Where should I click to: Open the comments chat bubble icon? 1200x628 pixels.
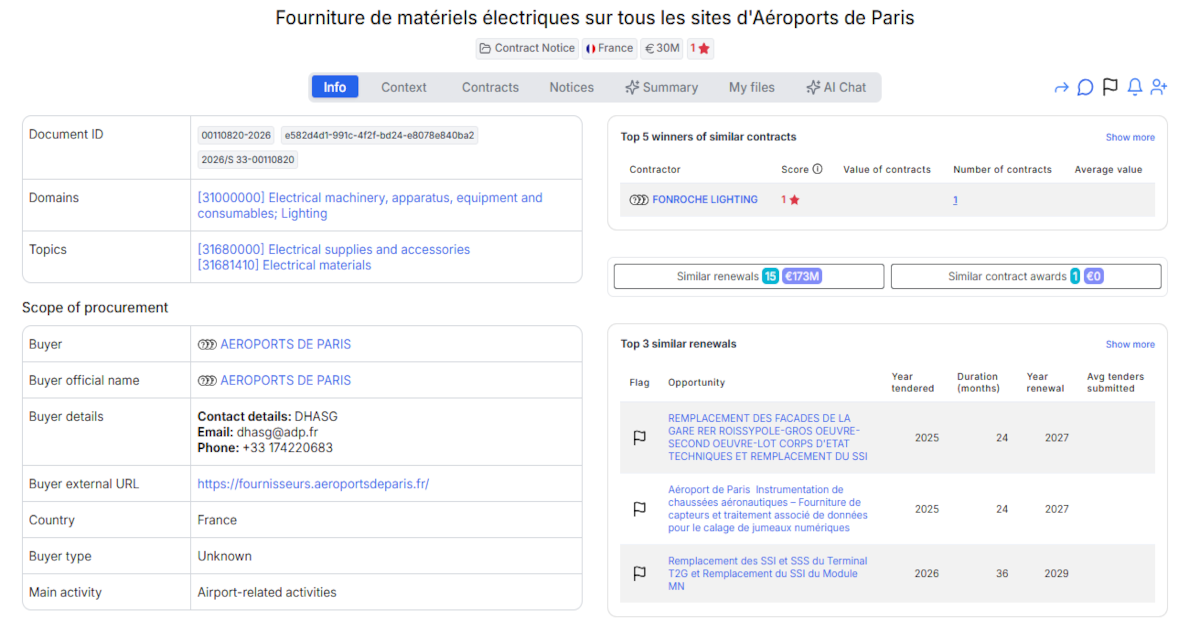(x=1085, y=87)
